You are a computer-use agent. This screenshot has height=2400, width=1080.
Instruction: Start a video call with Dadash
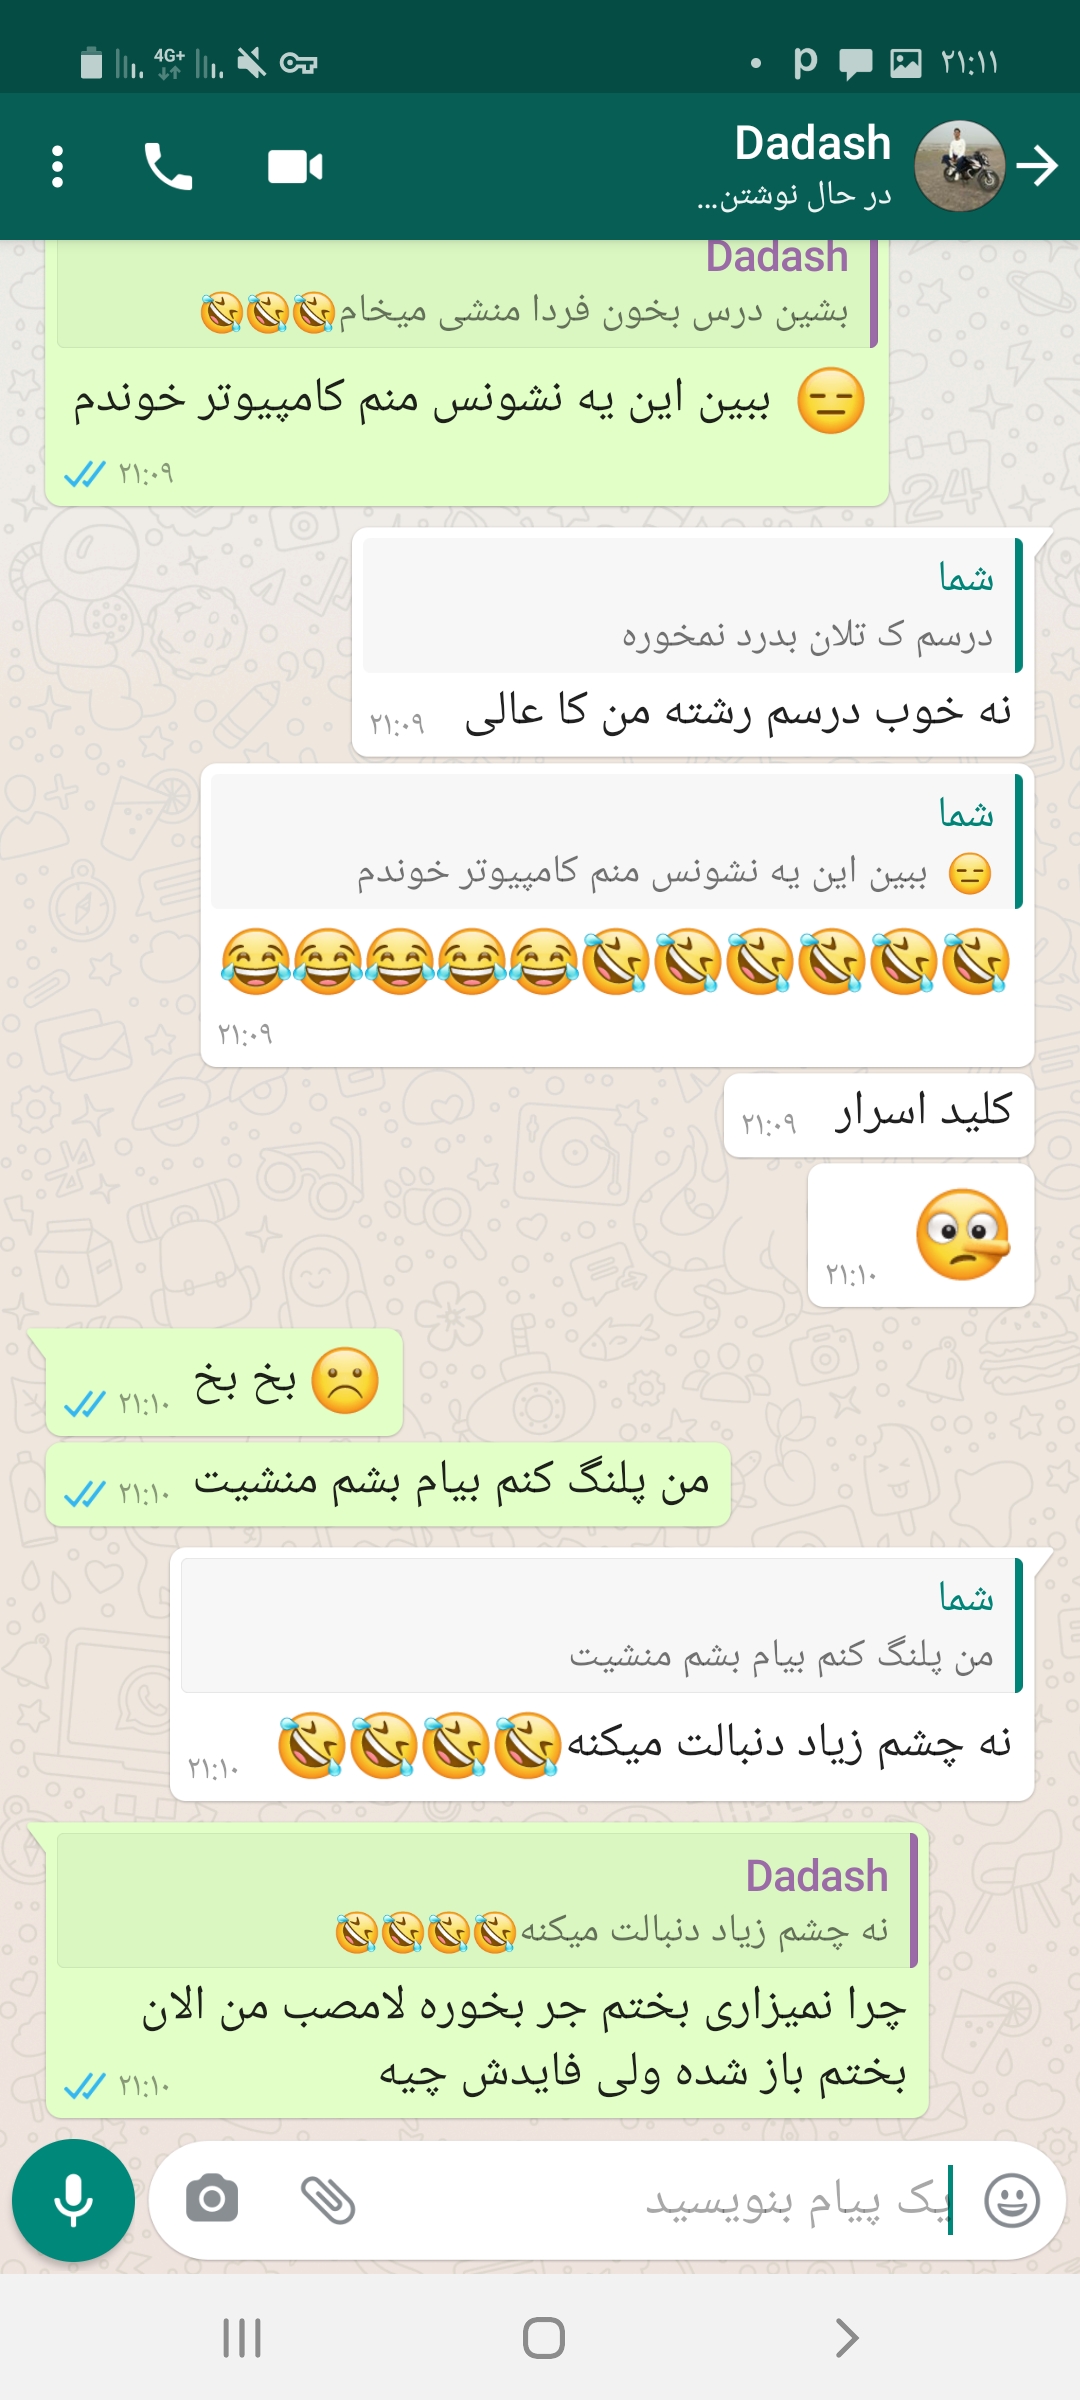click(x=295, y=167)
